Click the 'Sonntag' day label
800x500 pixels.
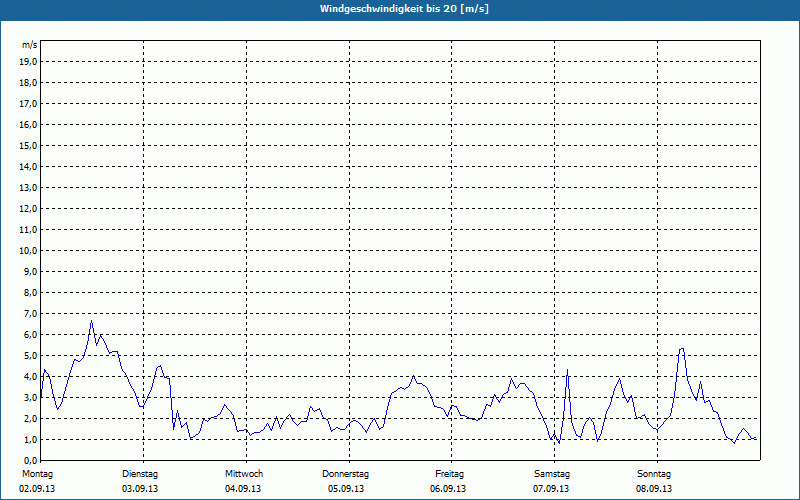pos(654,474)
